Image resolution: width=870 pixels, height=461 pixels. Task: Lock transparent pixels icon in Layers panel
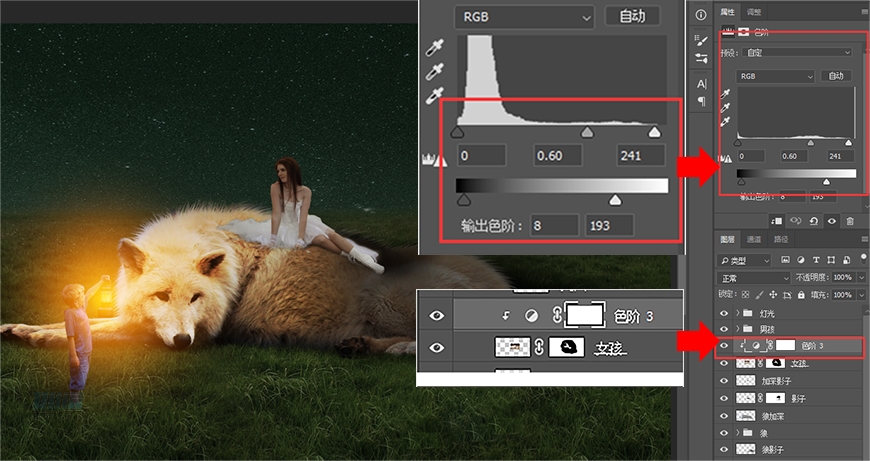(x=745, y=295)
